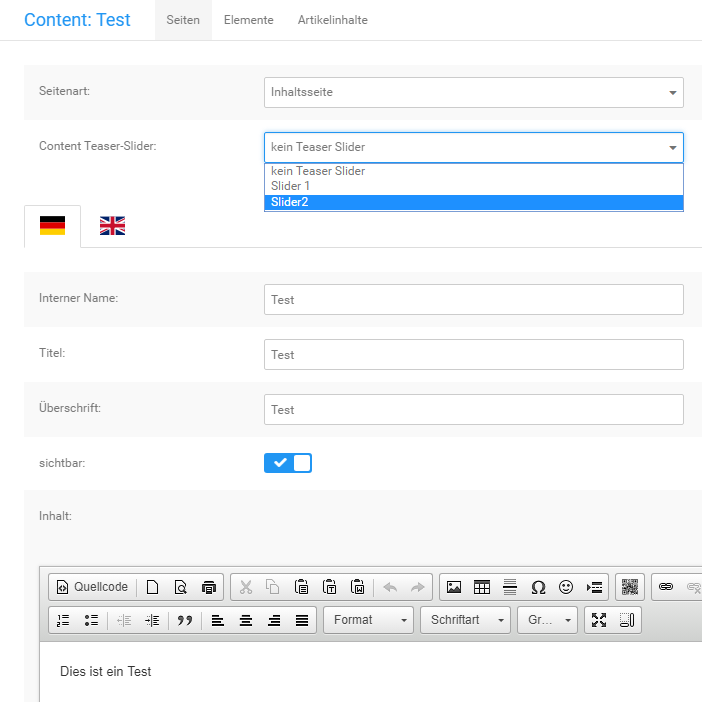
Task: Switch to English language flag tab
Action: (112, 226)
